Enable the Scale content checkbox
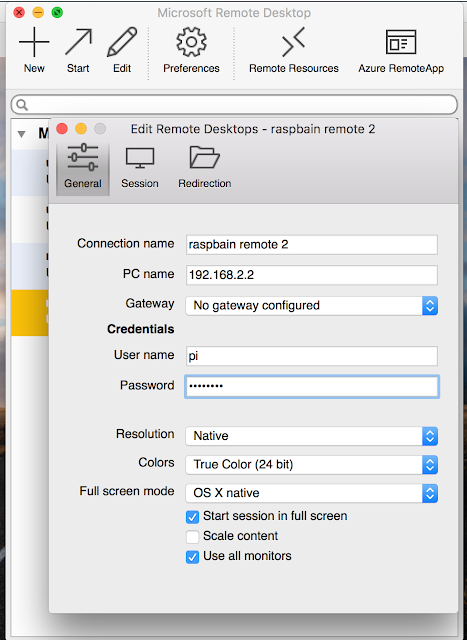This screenshot has height=640, width=467. (x=192, y=537)
